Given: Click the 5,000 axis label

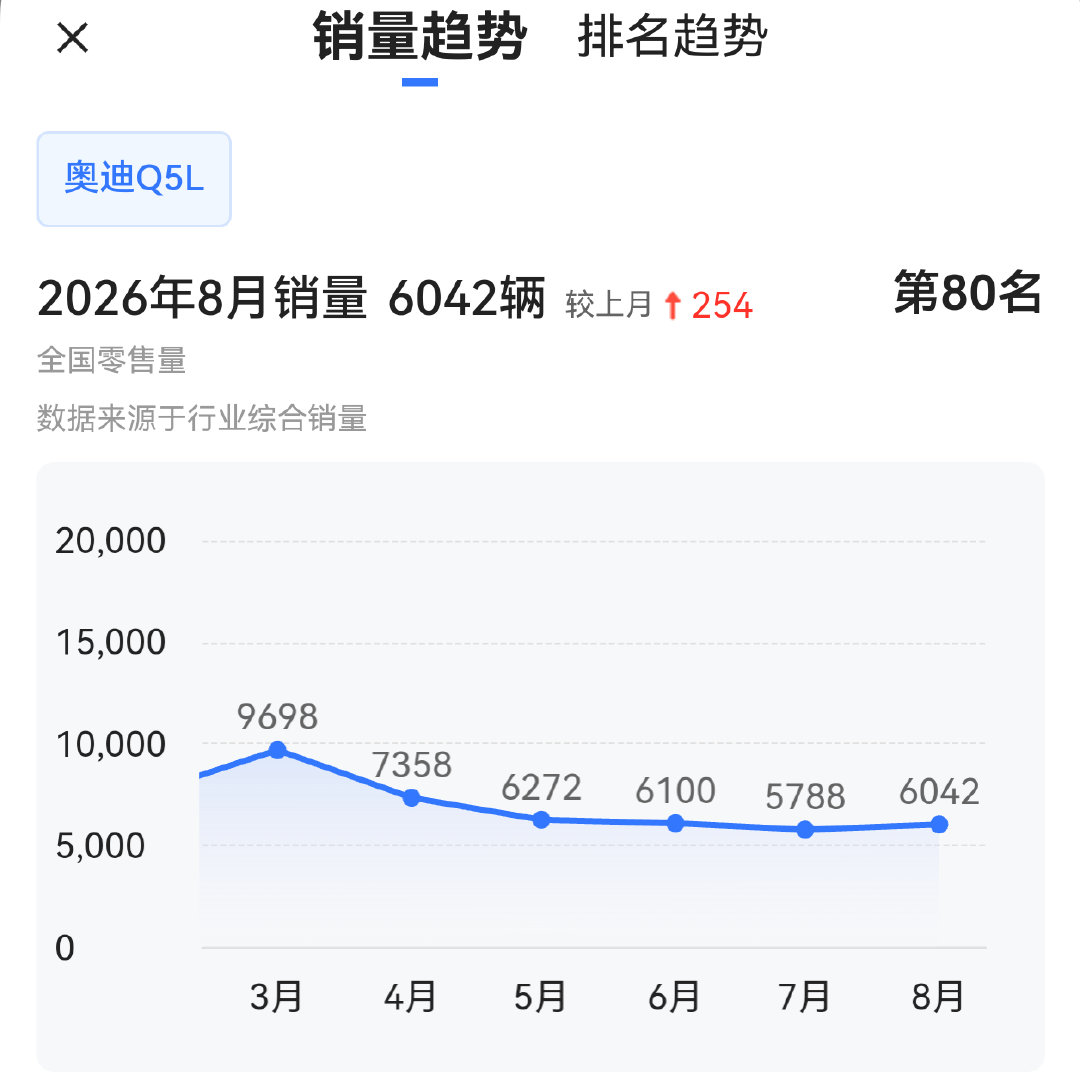Looking at the screenshot, I should 100,846.
